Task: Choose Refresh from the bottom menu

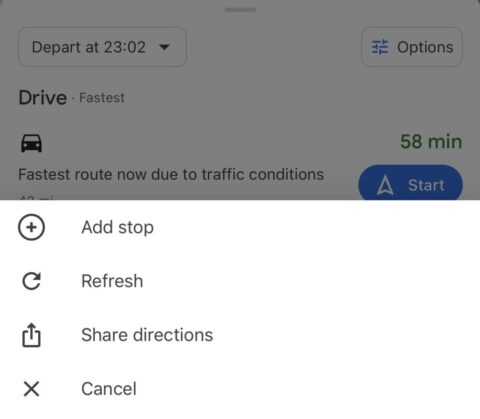Action: coord(240,281)
